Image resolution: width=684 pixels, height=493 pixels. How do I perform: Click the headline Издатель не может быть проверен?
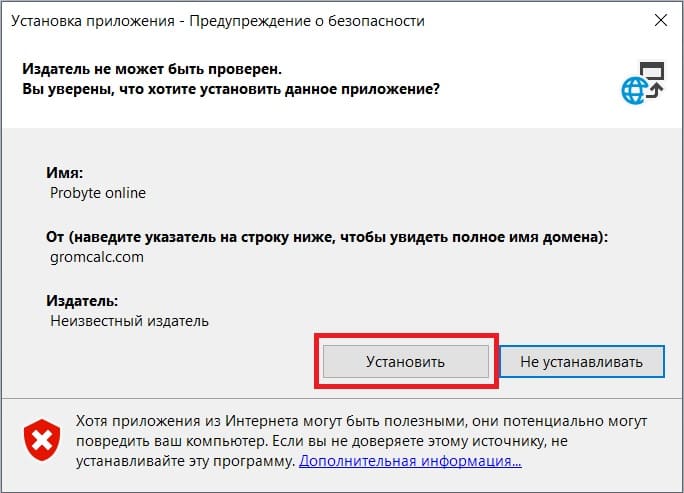[x=151, y=70]
